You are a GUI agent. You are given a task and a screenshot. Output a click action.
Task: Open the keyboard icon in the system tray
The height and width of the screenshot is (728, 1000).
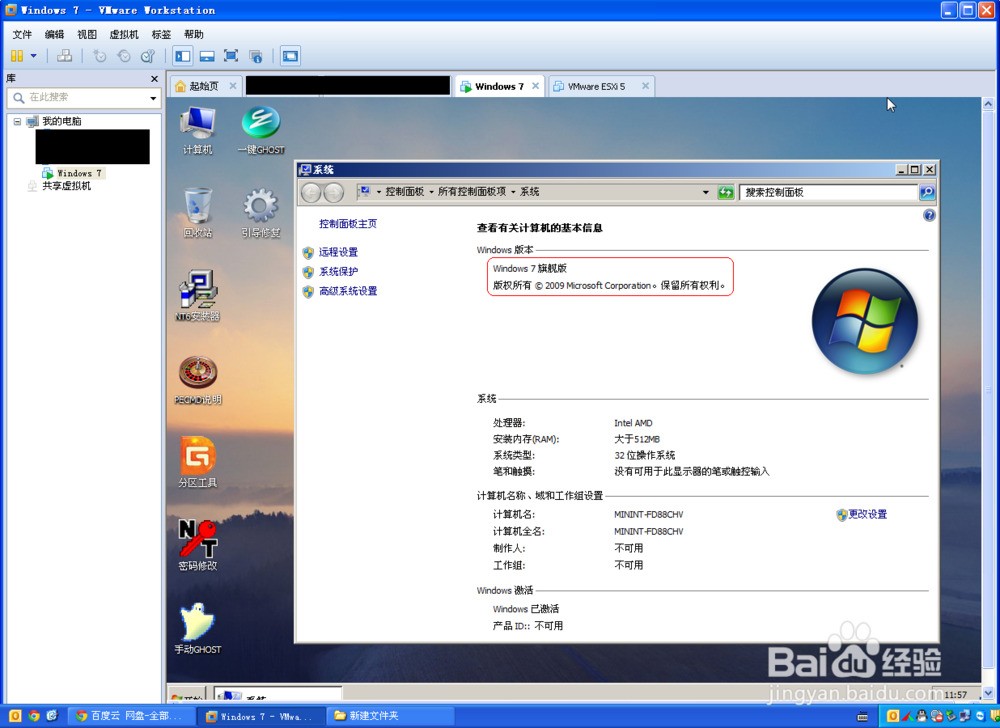pyautogui.click(x=862, y=717)
